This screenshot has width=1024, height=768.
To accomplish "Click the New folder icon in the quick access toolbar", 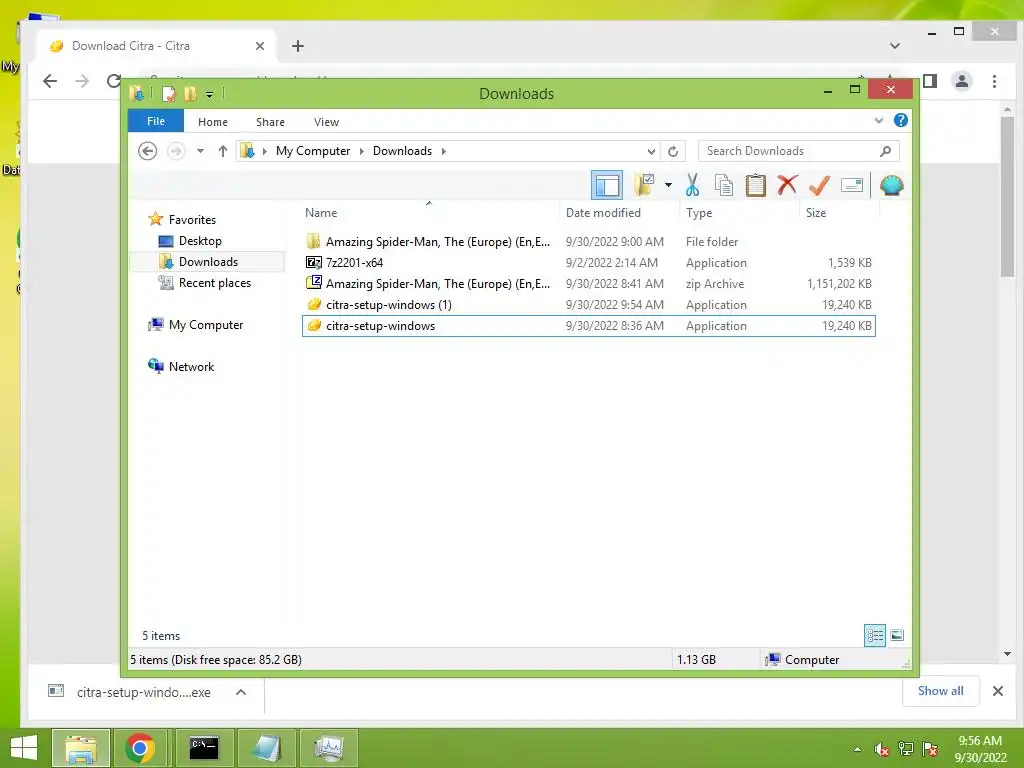I will [x=190, y=94].
